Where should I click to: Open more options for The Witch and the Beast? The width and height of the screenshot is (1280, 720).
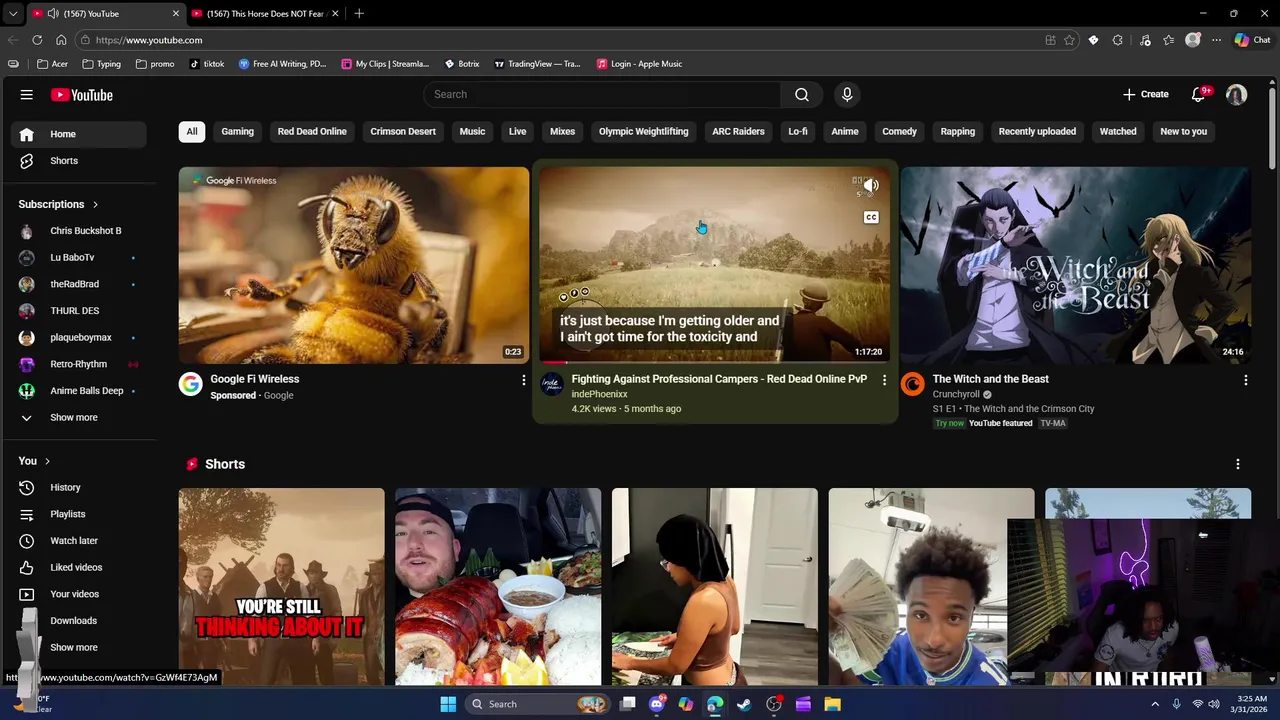1245,380
